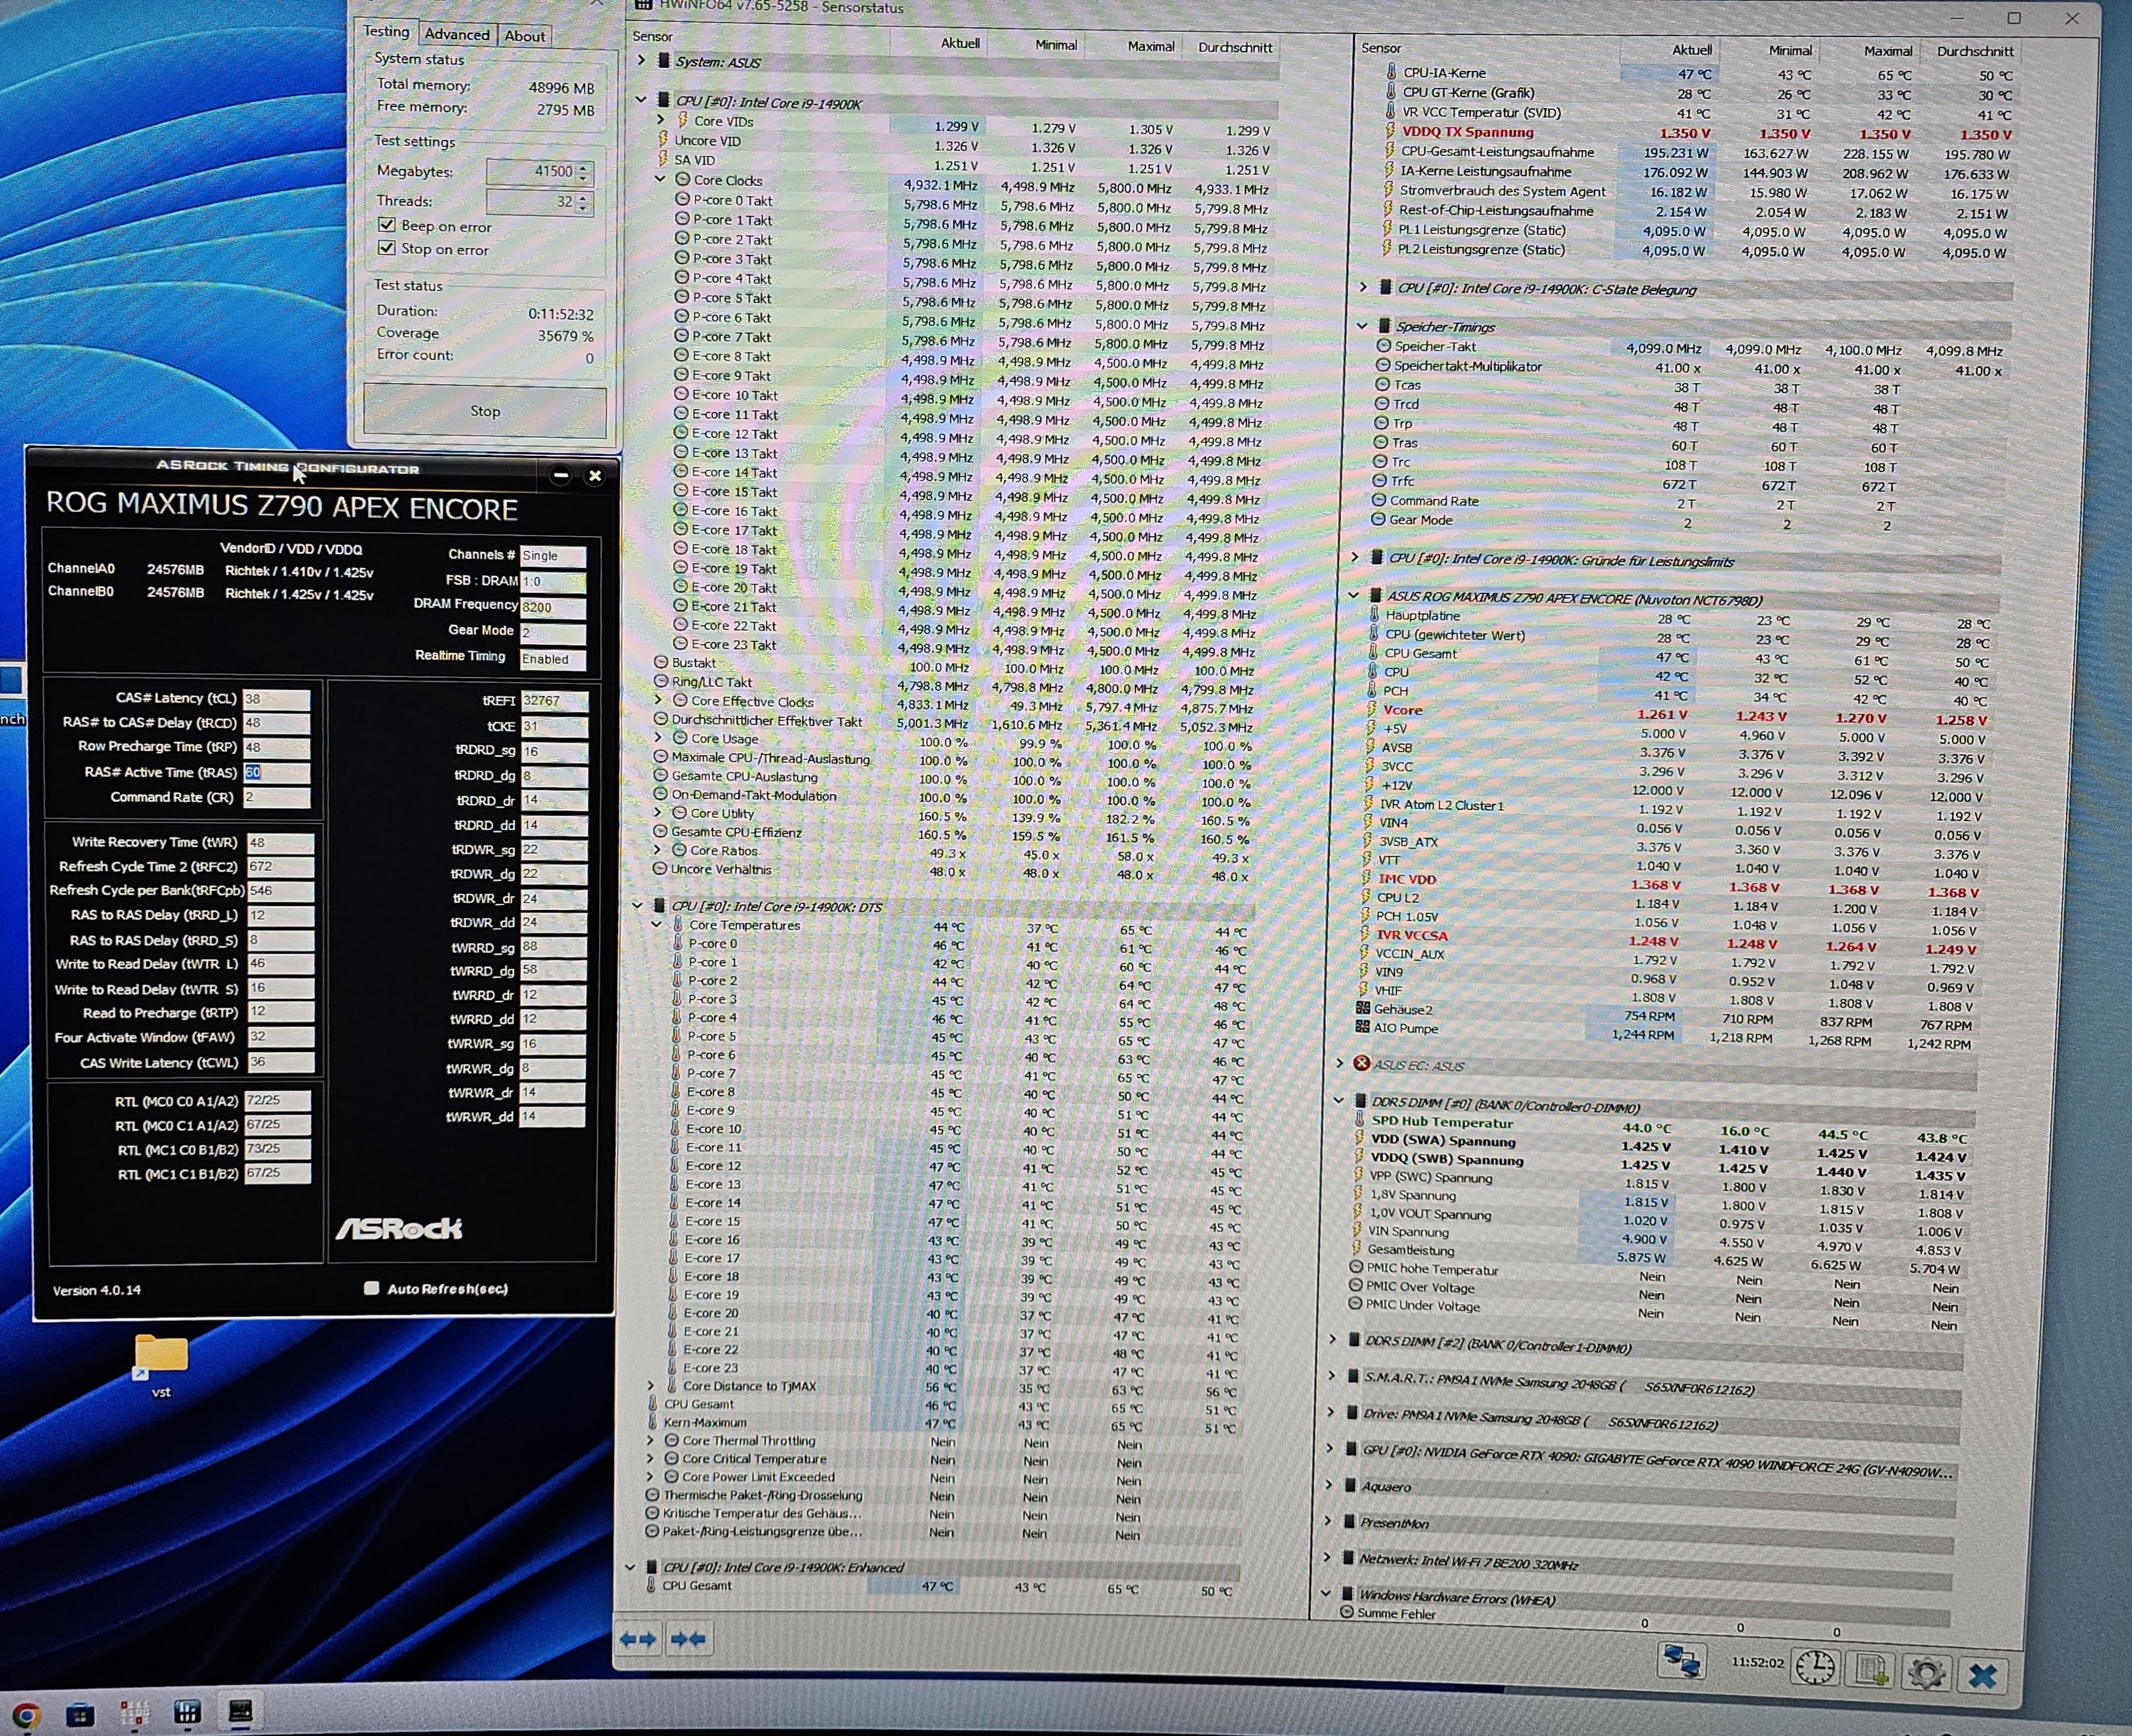
Task: Click the thermometer icon beside CPU-IA-Kerne
Action: click(x=1391, y=72)
